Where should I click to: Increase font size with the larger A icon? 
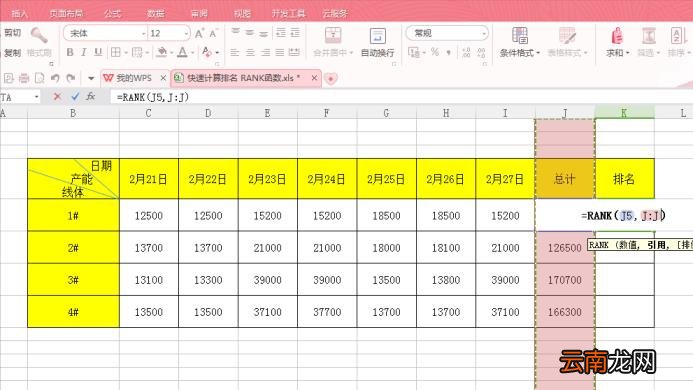[x=199, y=33]
